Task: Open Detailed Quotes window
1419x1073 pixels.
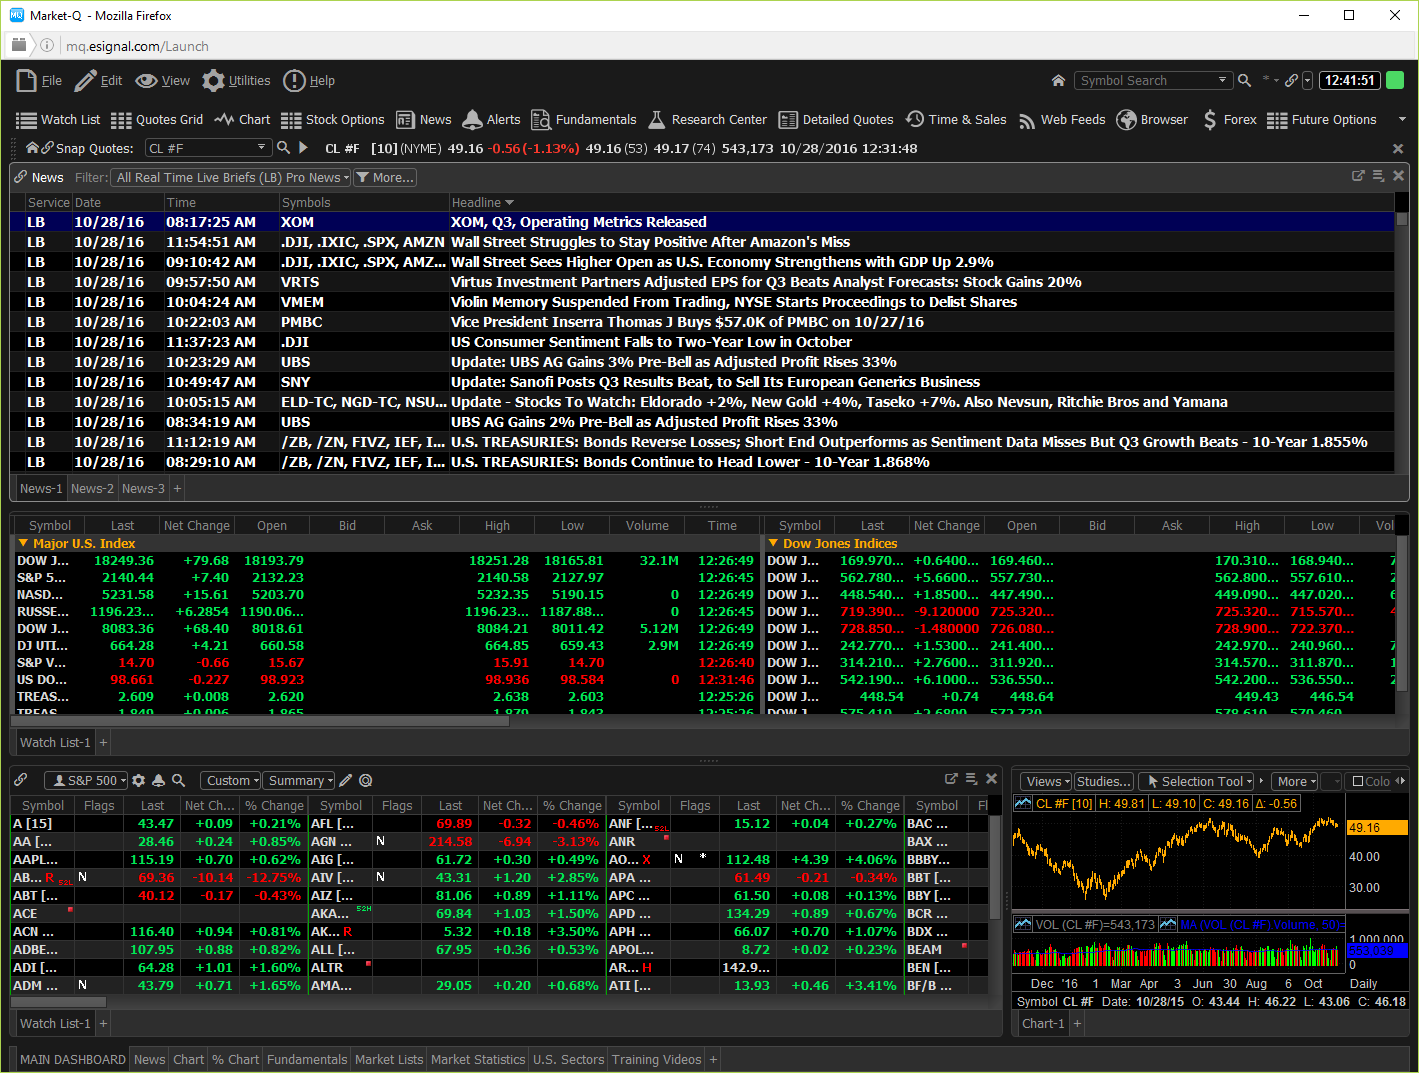Action: point(836,120)
